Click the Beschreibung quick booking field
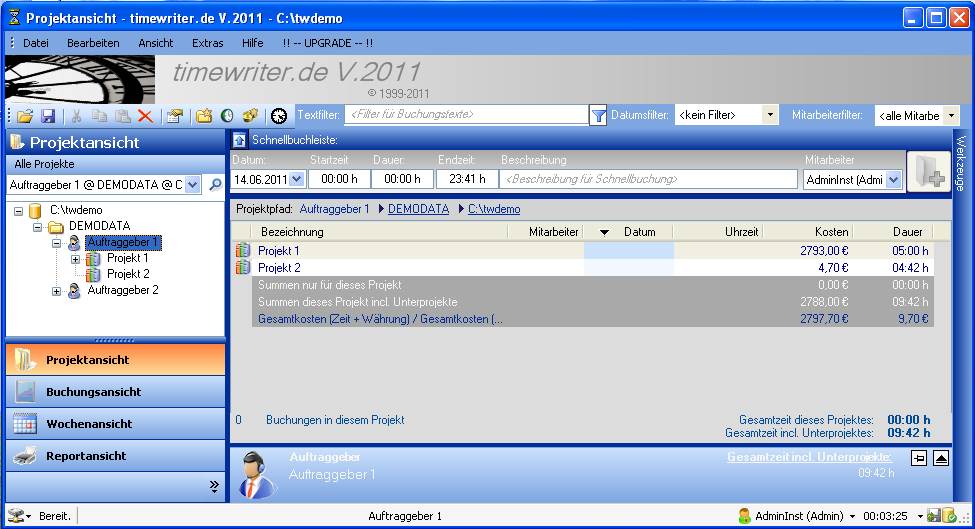Screen dimensions: 975x529 pyautogui.click(x=649, y=179)
